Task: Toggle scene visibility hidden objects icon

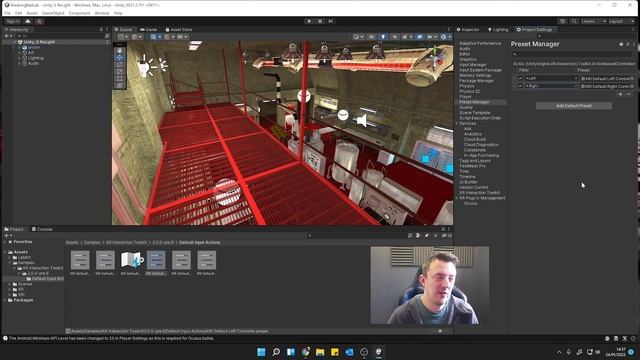Action: 419,37
